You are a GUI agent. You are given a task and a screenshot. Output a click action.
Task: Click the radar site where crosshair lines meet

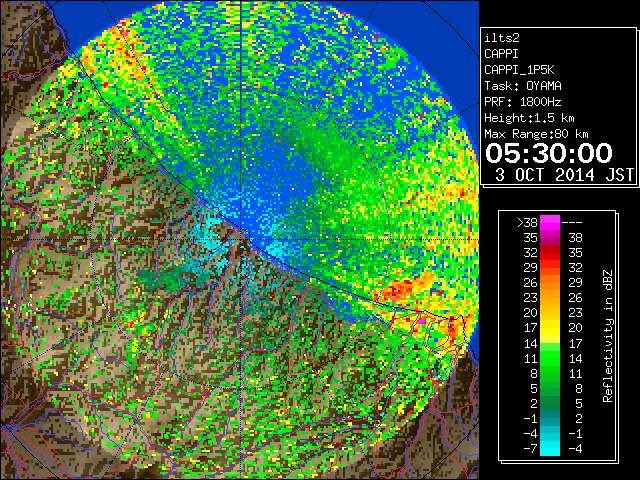[241, 239]
